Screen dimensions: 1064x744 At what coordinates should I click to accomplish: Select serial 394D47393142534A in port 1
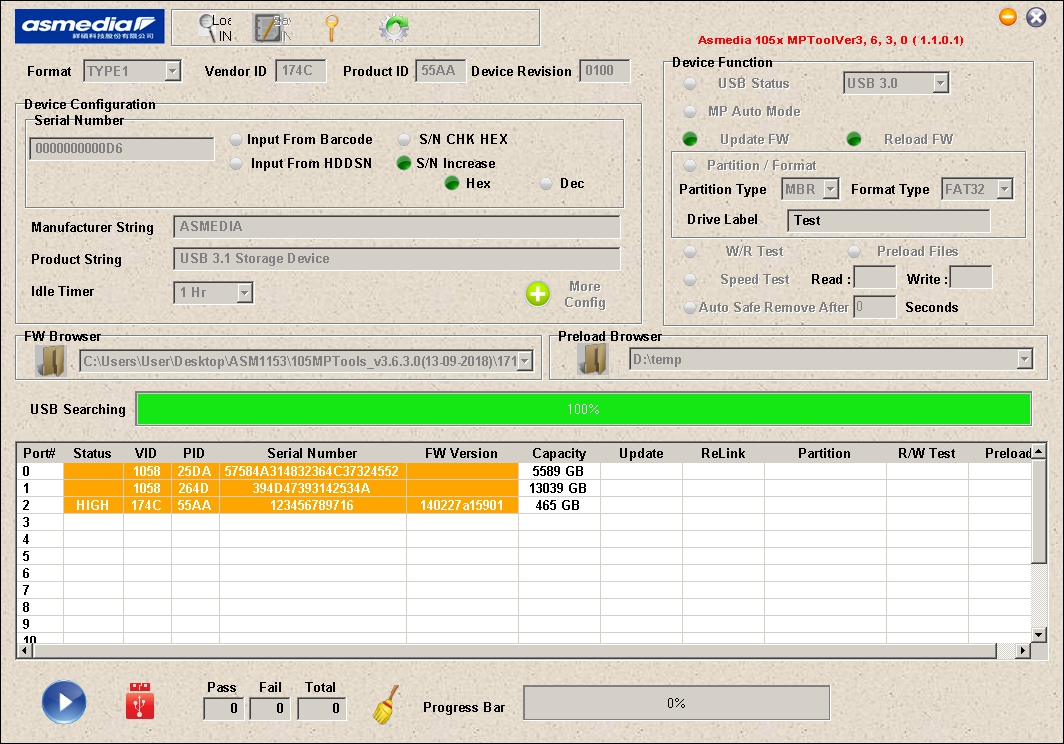(312, 488)
